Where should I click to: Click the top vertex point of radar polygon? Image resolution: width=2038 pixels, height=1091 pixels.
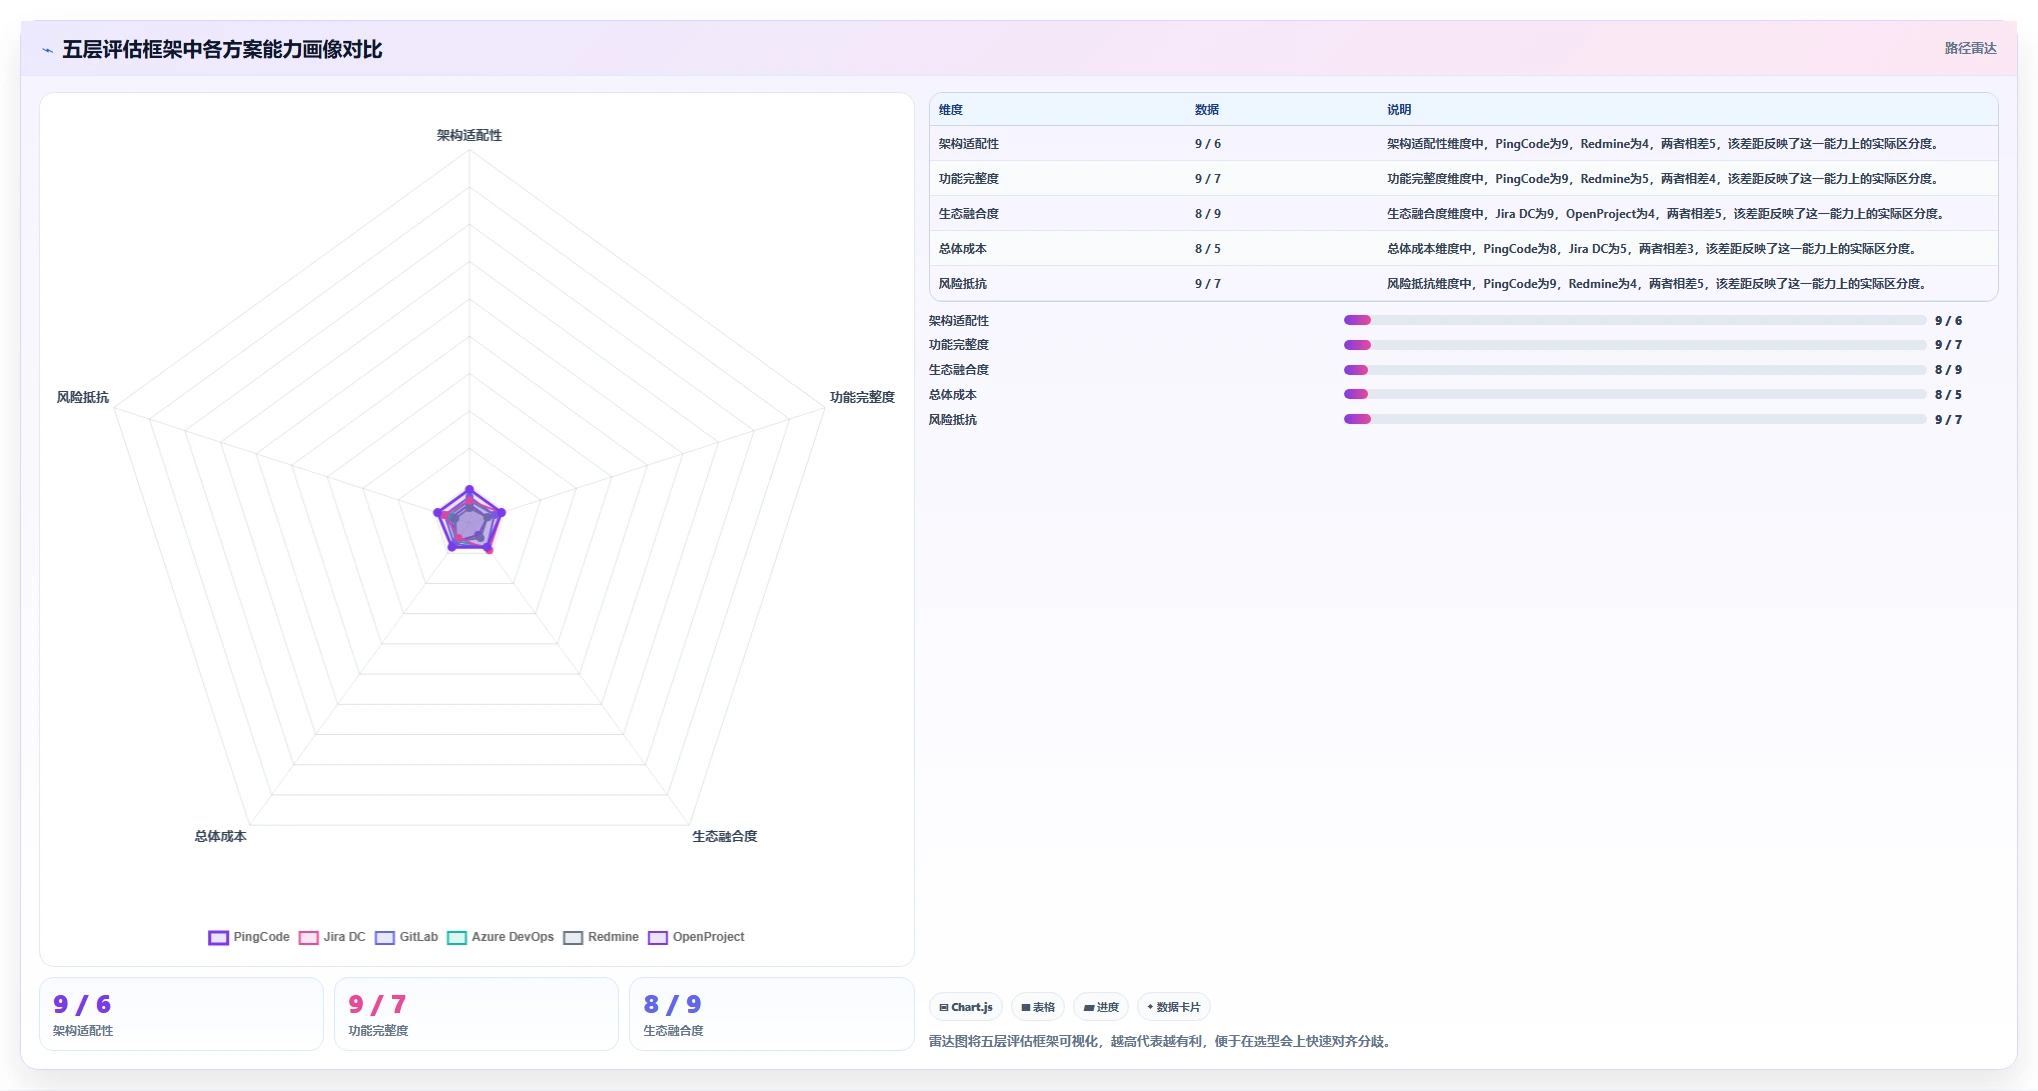click(469, 489)
